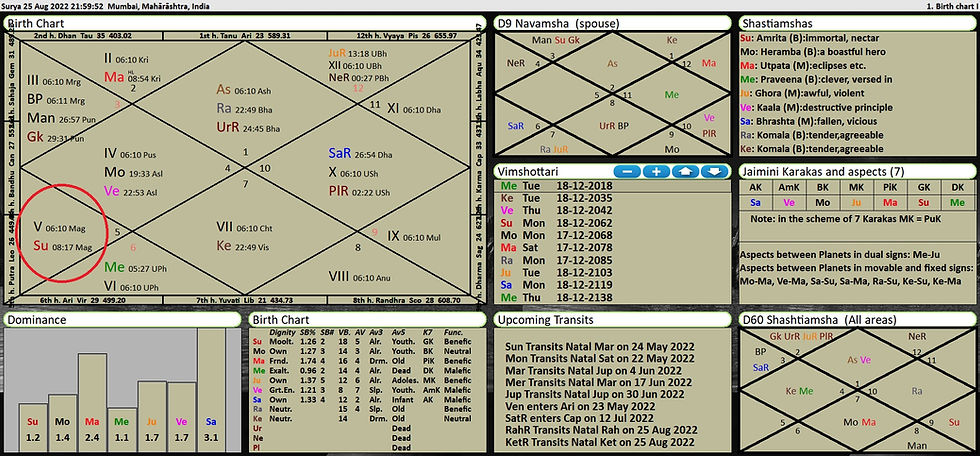980x456 pixels.
Task: Select the Ju Tue 18-12-2103 dasha row
Action: (x=612, y=273)
